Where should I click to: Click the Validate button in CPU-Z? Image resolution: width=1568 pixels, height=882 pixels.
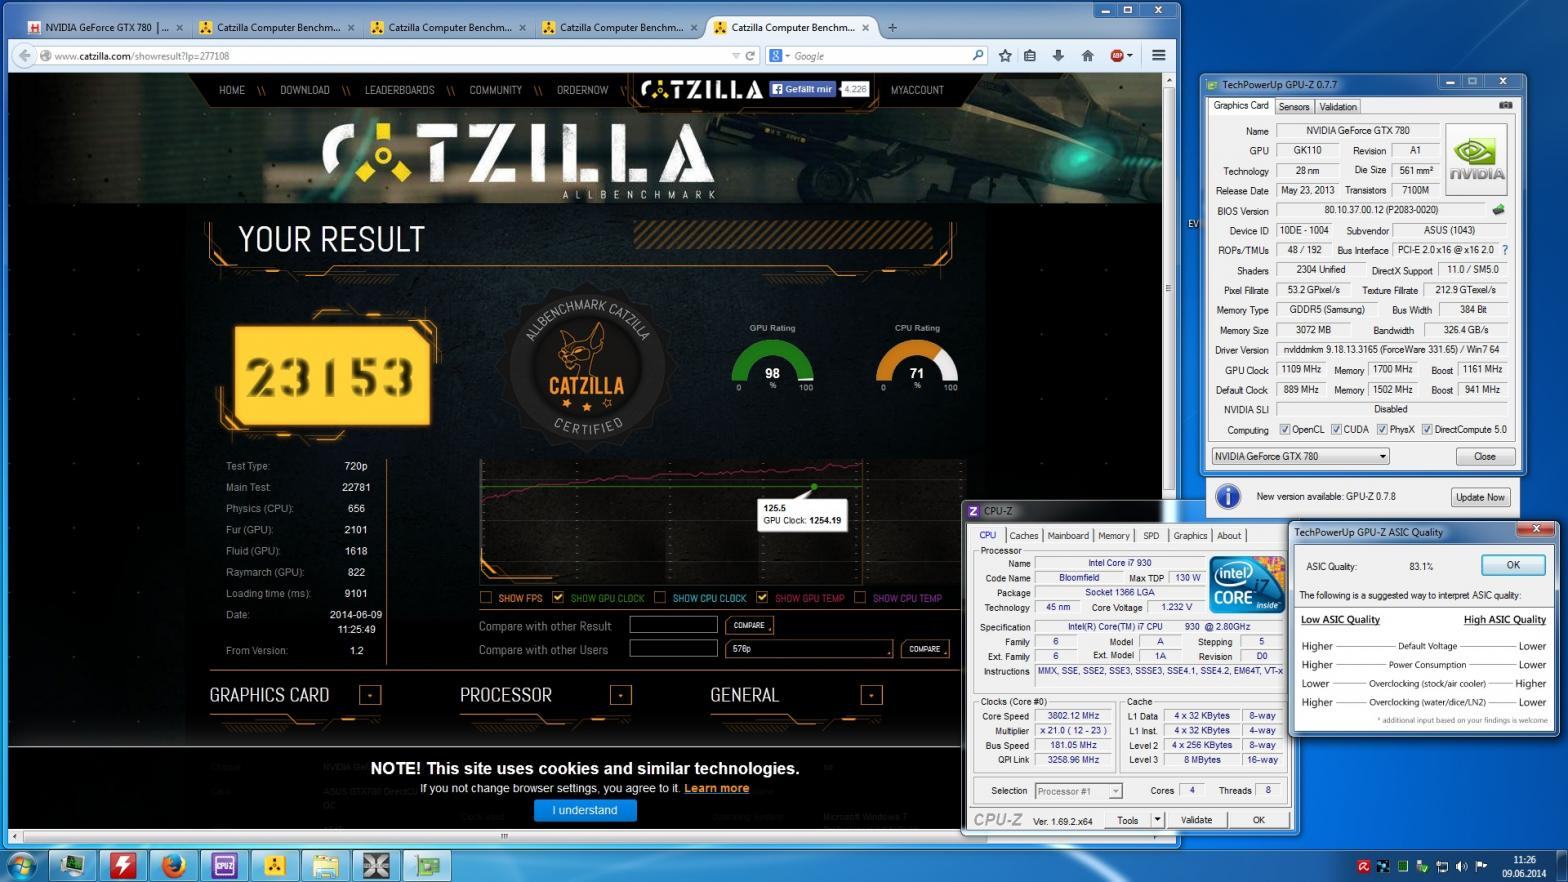point(1196,820)
